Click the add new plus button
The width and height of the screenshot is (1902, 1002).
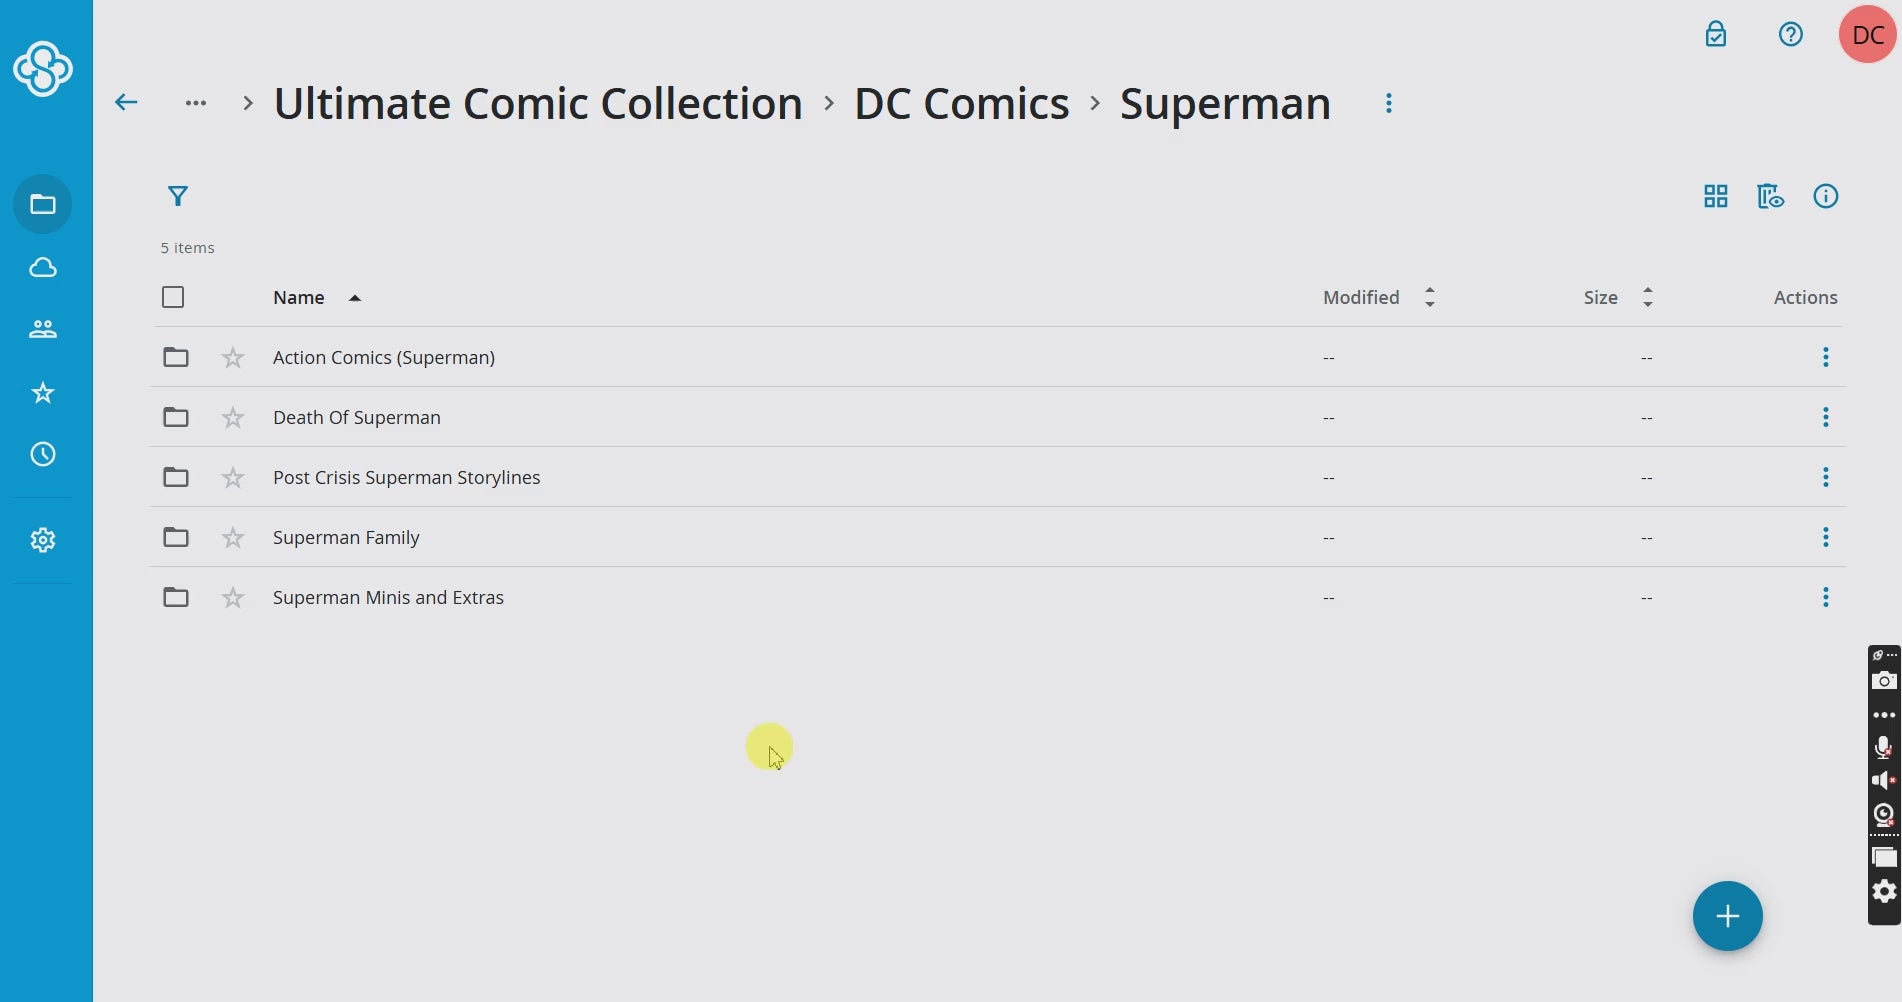(x=1727, y=915)
